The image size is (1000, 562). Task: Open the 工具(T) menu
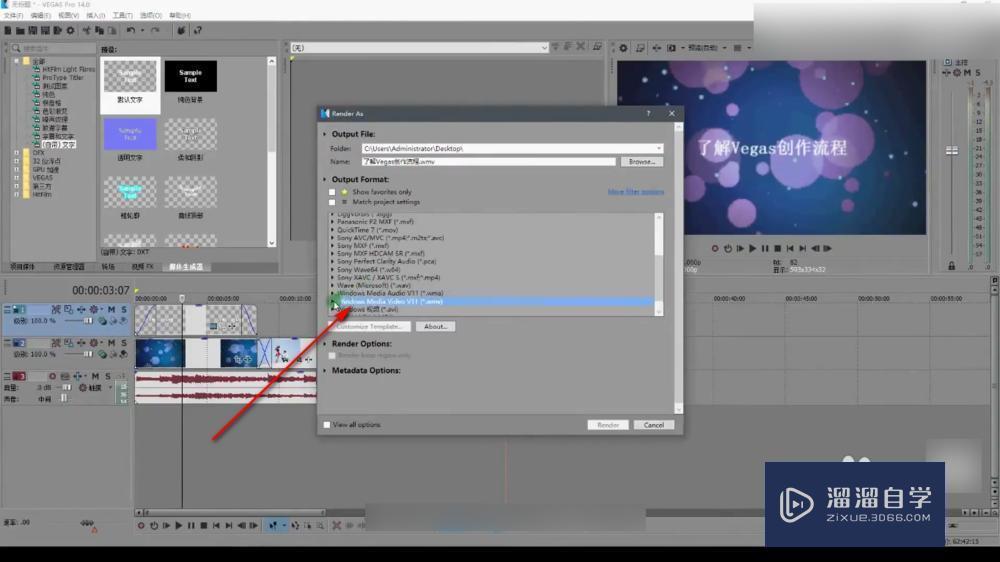123,15
